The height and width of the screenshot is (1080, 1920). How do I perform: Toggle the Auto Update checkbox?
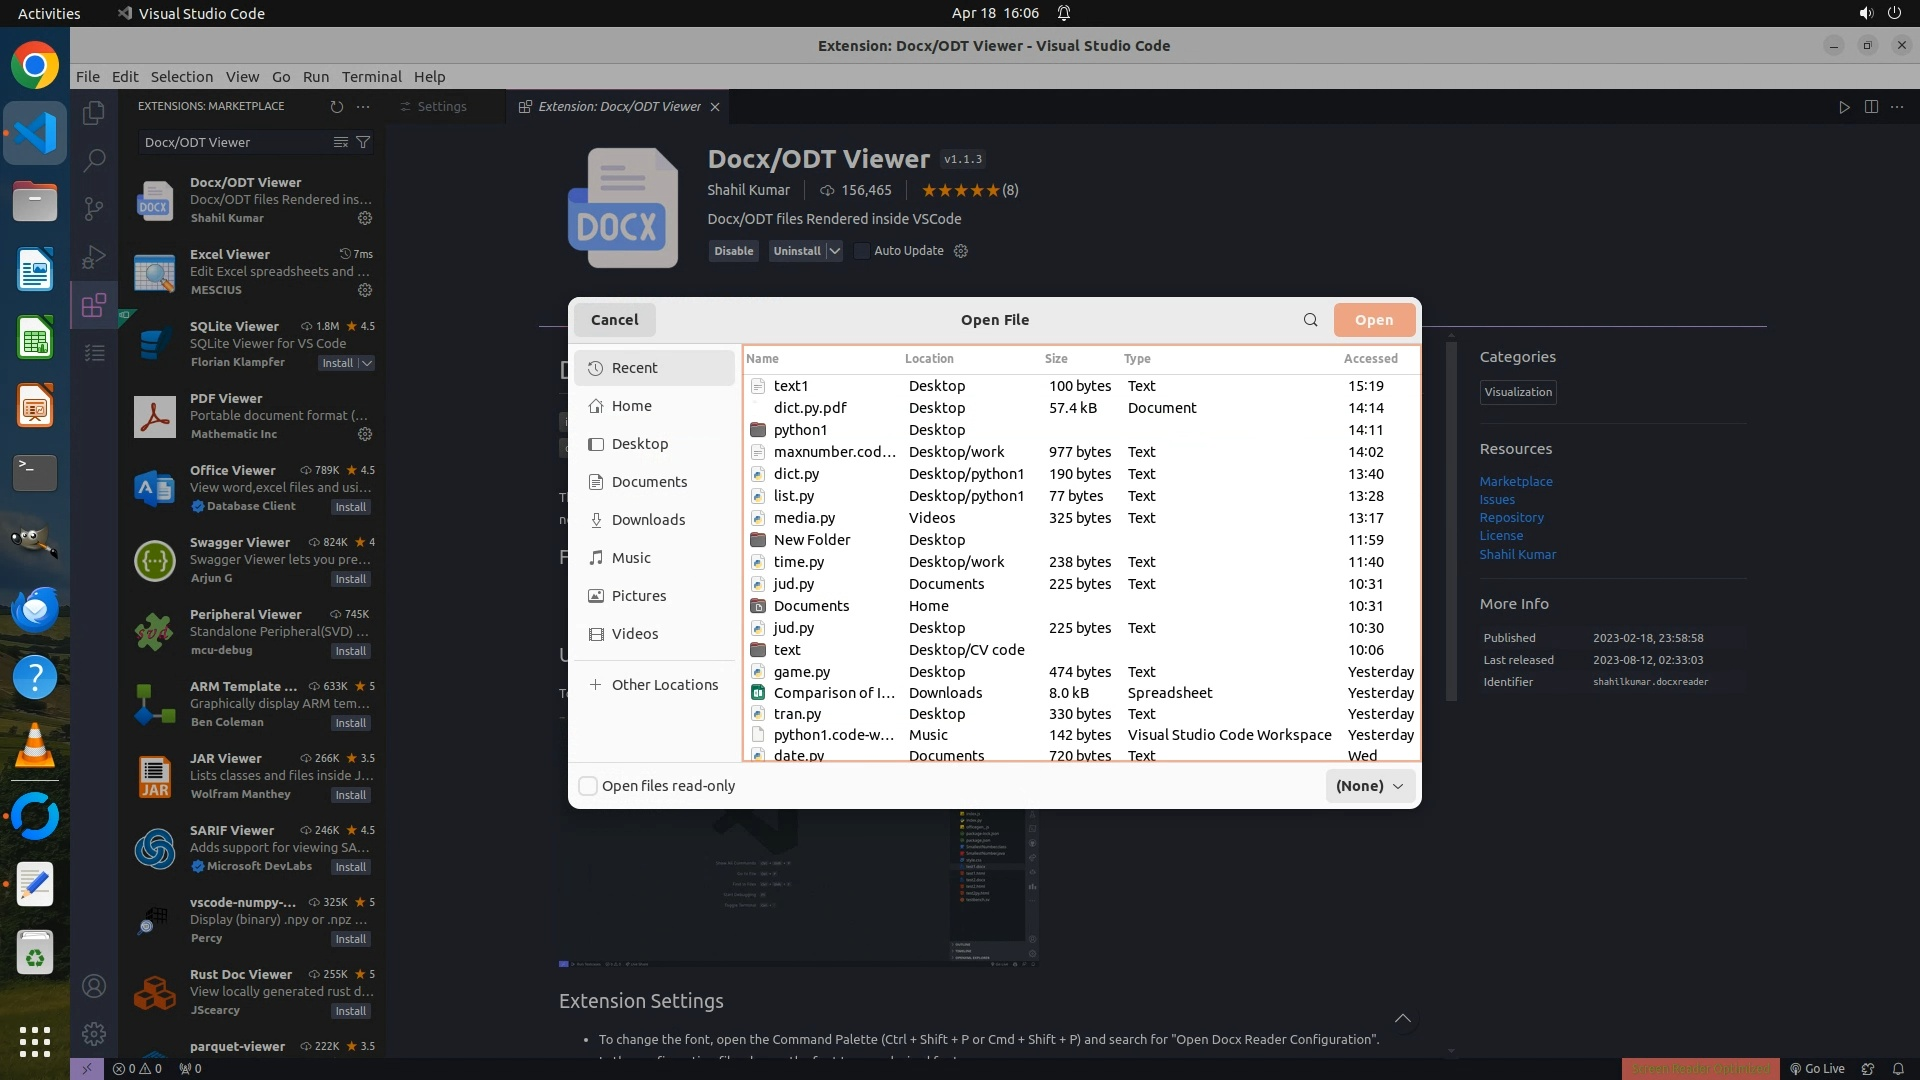point(862,251)
